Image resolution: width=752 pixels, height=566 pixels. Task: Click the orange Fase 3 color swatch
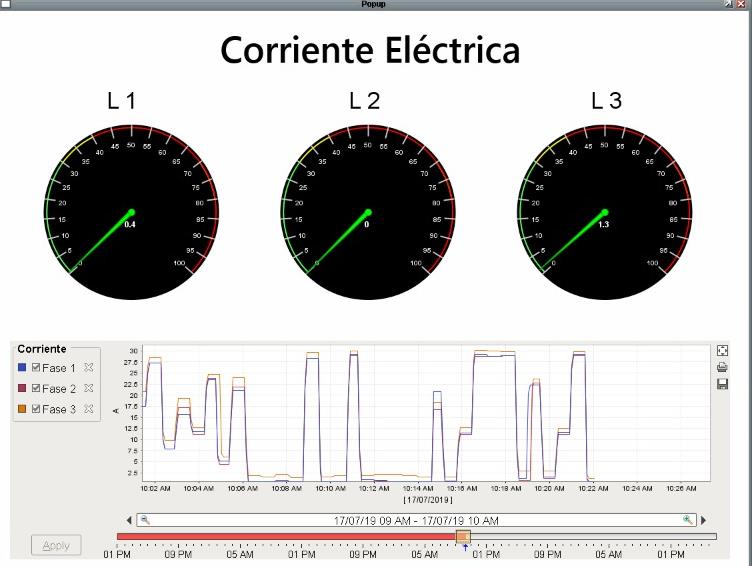[22, 409]
